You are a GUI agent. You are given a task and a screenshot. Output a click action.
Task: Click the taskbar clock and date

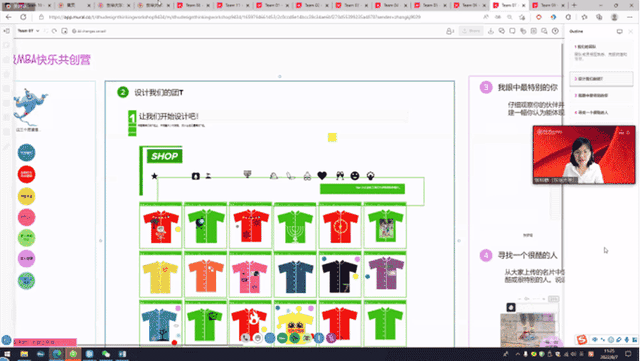609,354
